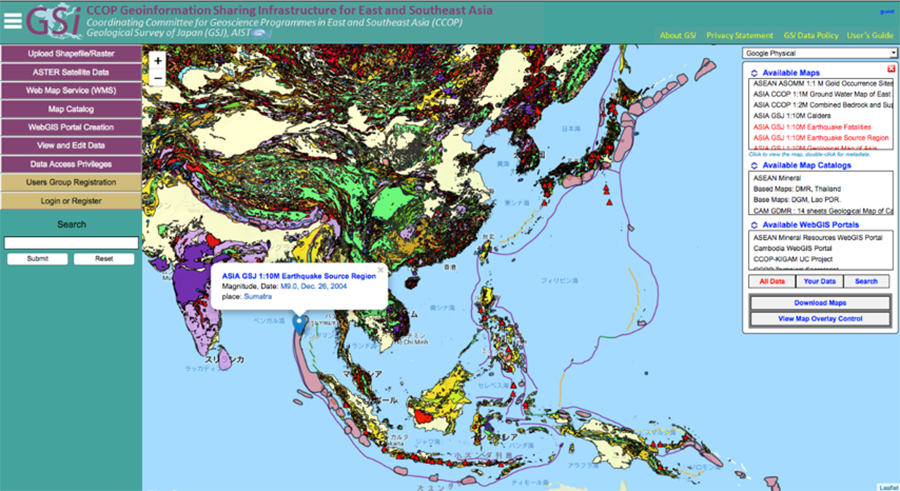The width and height of the screenshot is (900, 491).
Task: Switch to the Your Data tab
Action: pyautogui.click(x=820, y=281)
